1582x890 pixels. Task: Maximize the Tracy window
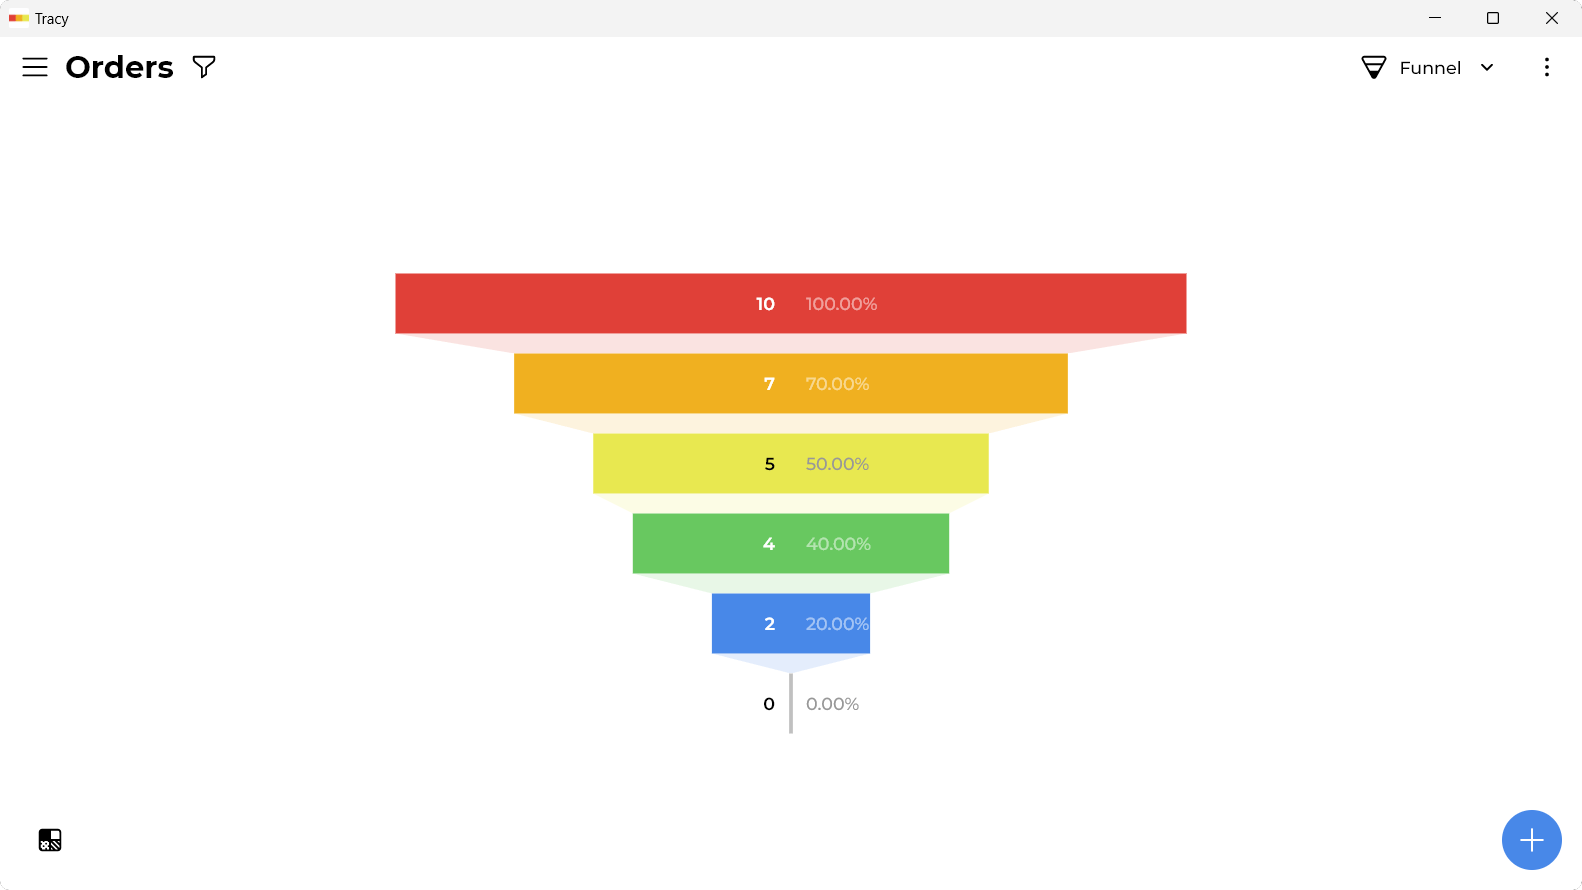tap(1493, 18)
